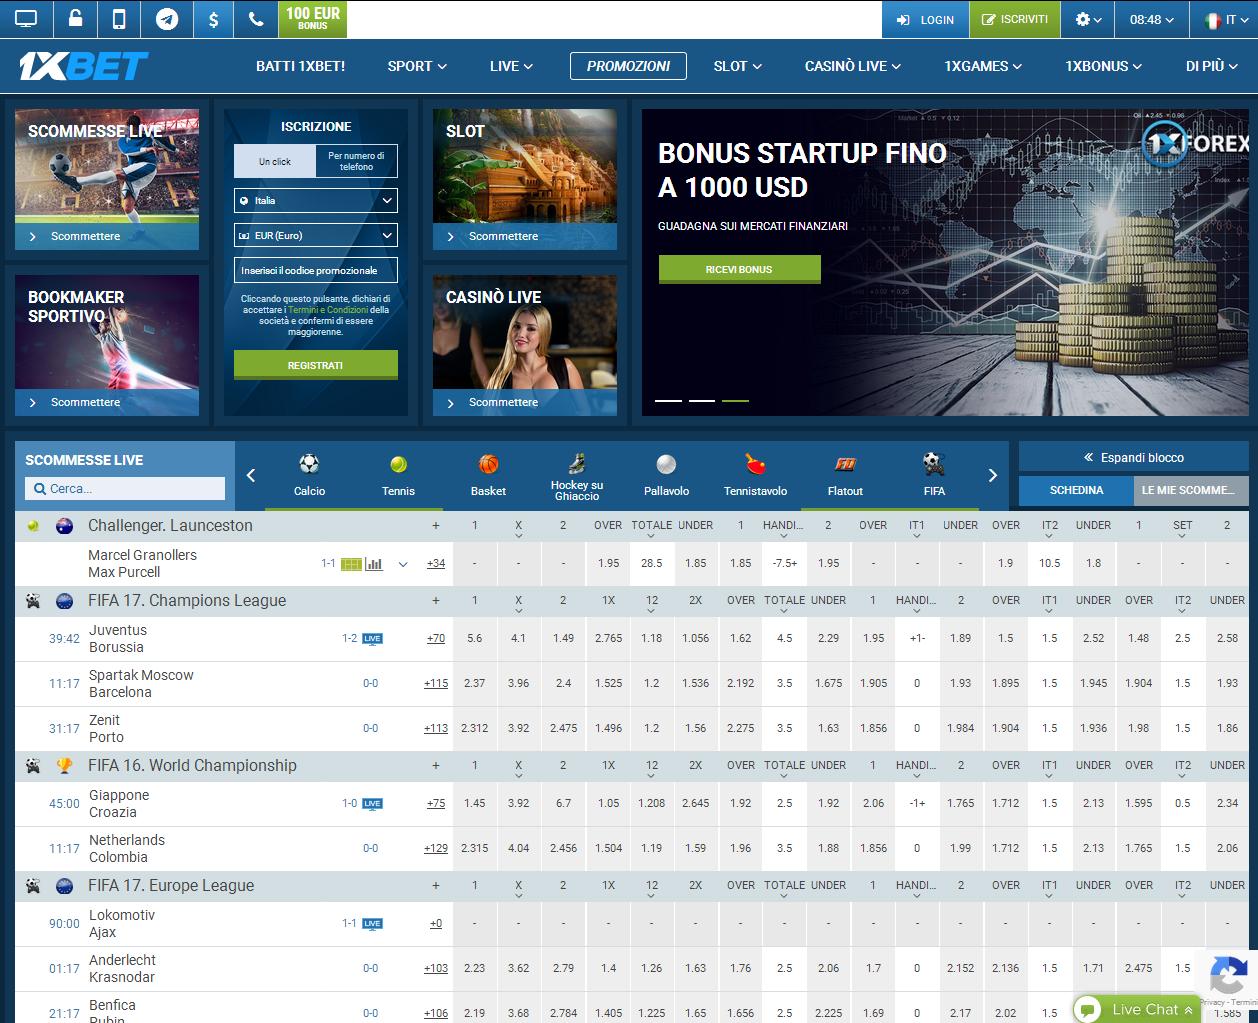Open Granollers vs Purcell statistics chart icon
The width and height of the screenshot is (1258, 1023).
(374, 564)
